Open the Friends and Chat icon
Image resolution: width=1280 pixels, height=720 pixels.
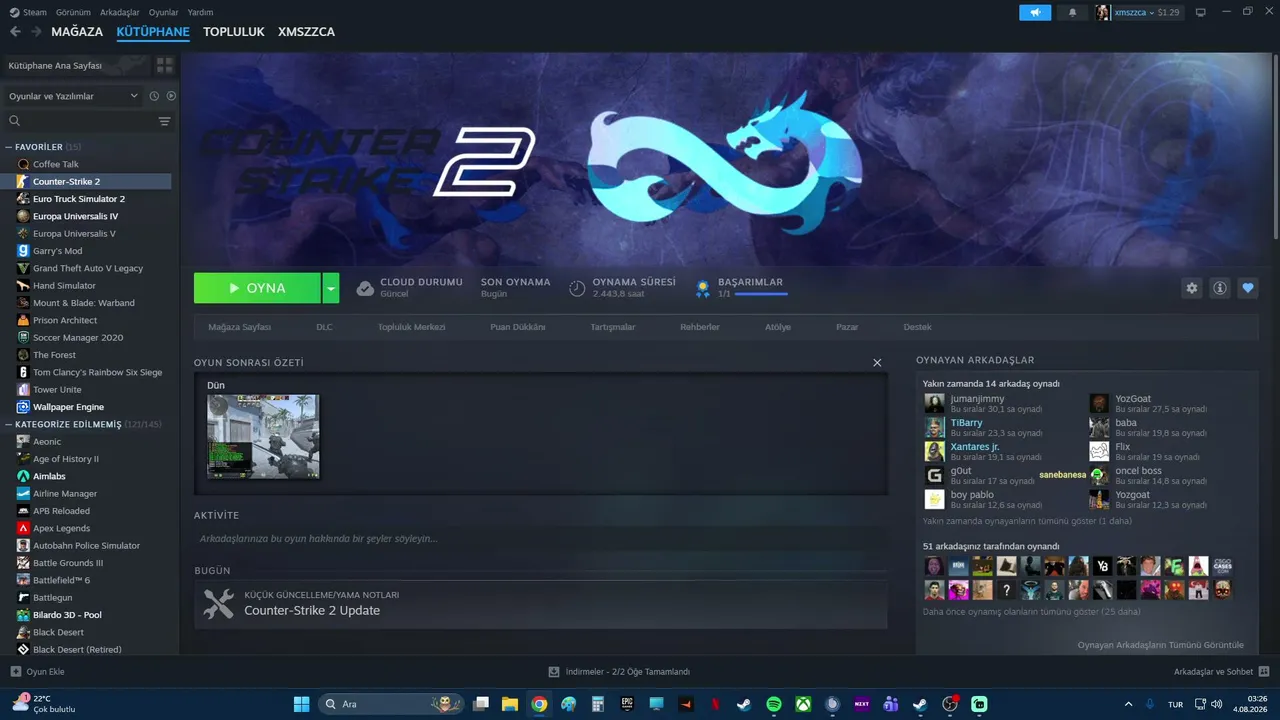(1264, 672)
